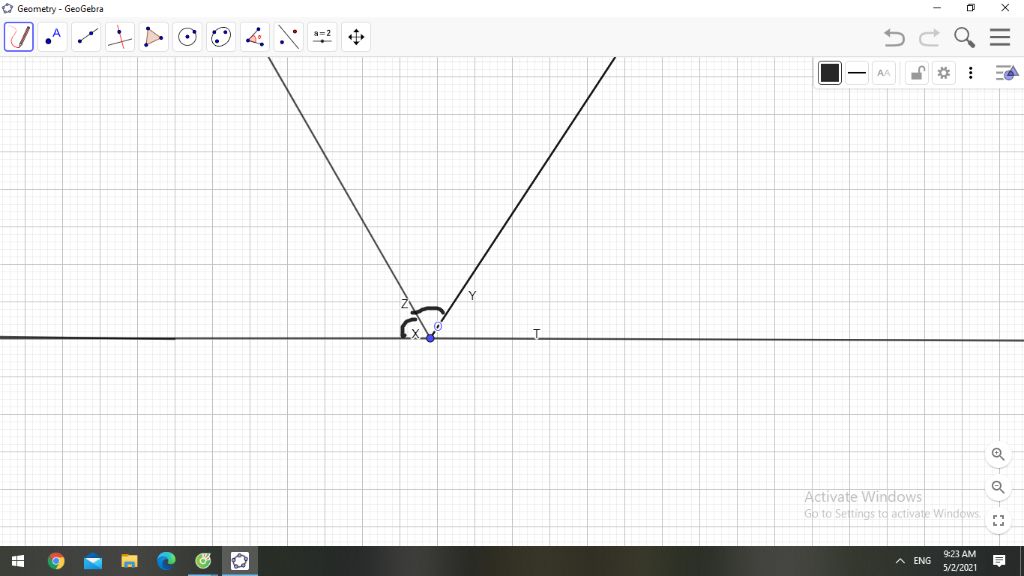Open the notification center
The width and height of the screenshot is (1024, 576).
tap(999, 561)
